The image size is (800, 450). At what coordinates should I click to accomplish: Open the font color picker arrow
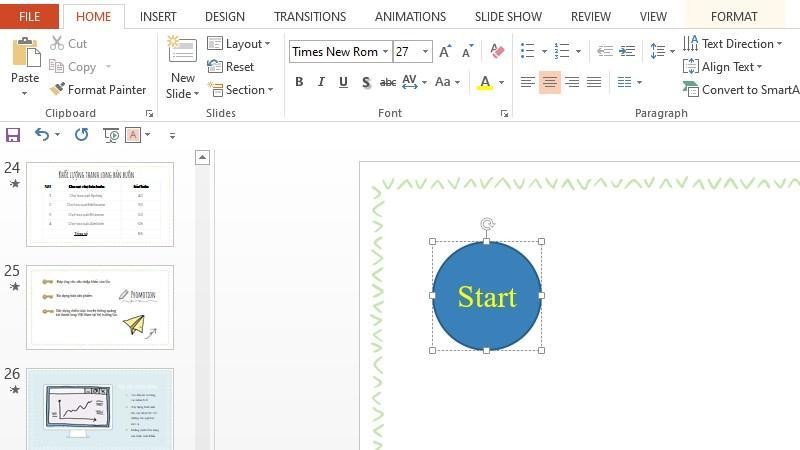[502, 82]
